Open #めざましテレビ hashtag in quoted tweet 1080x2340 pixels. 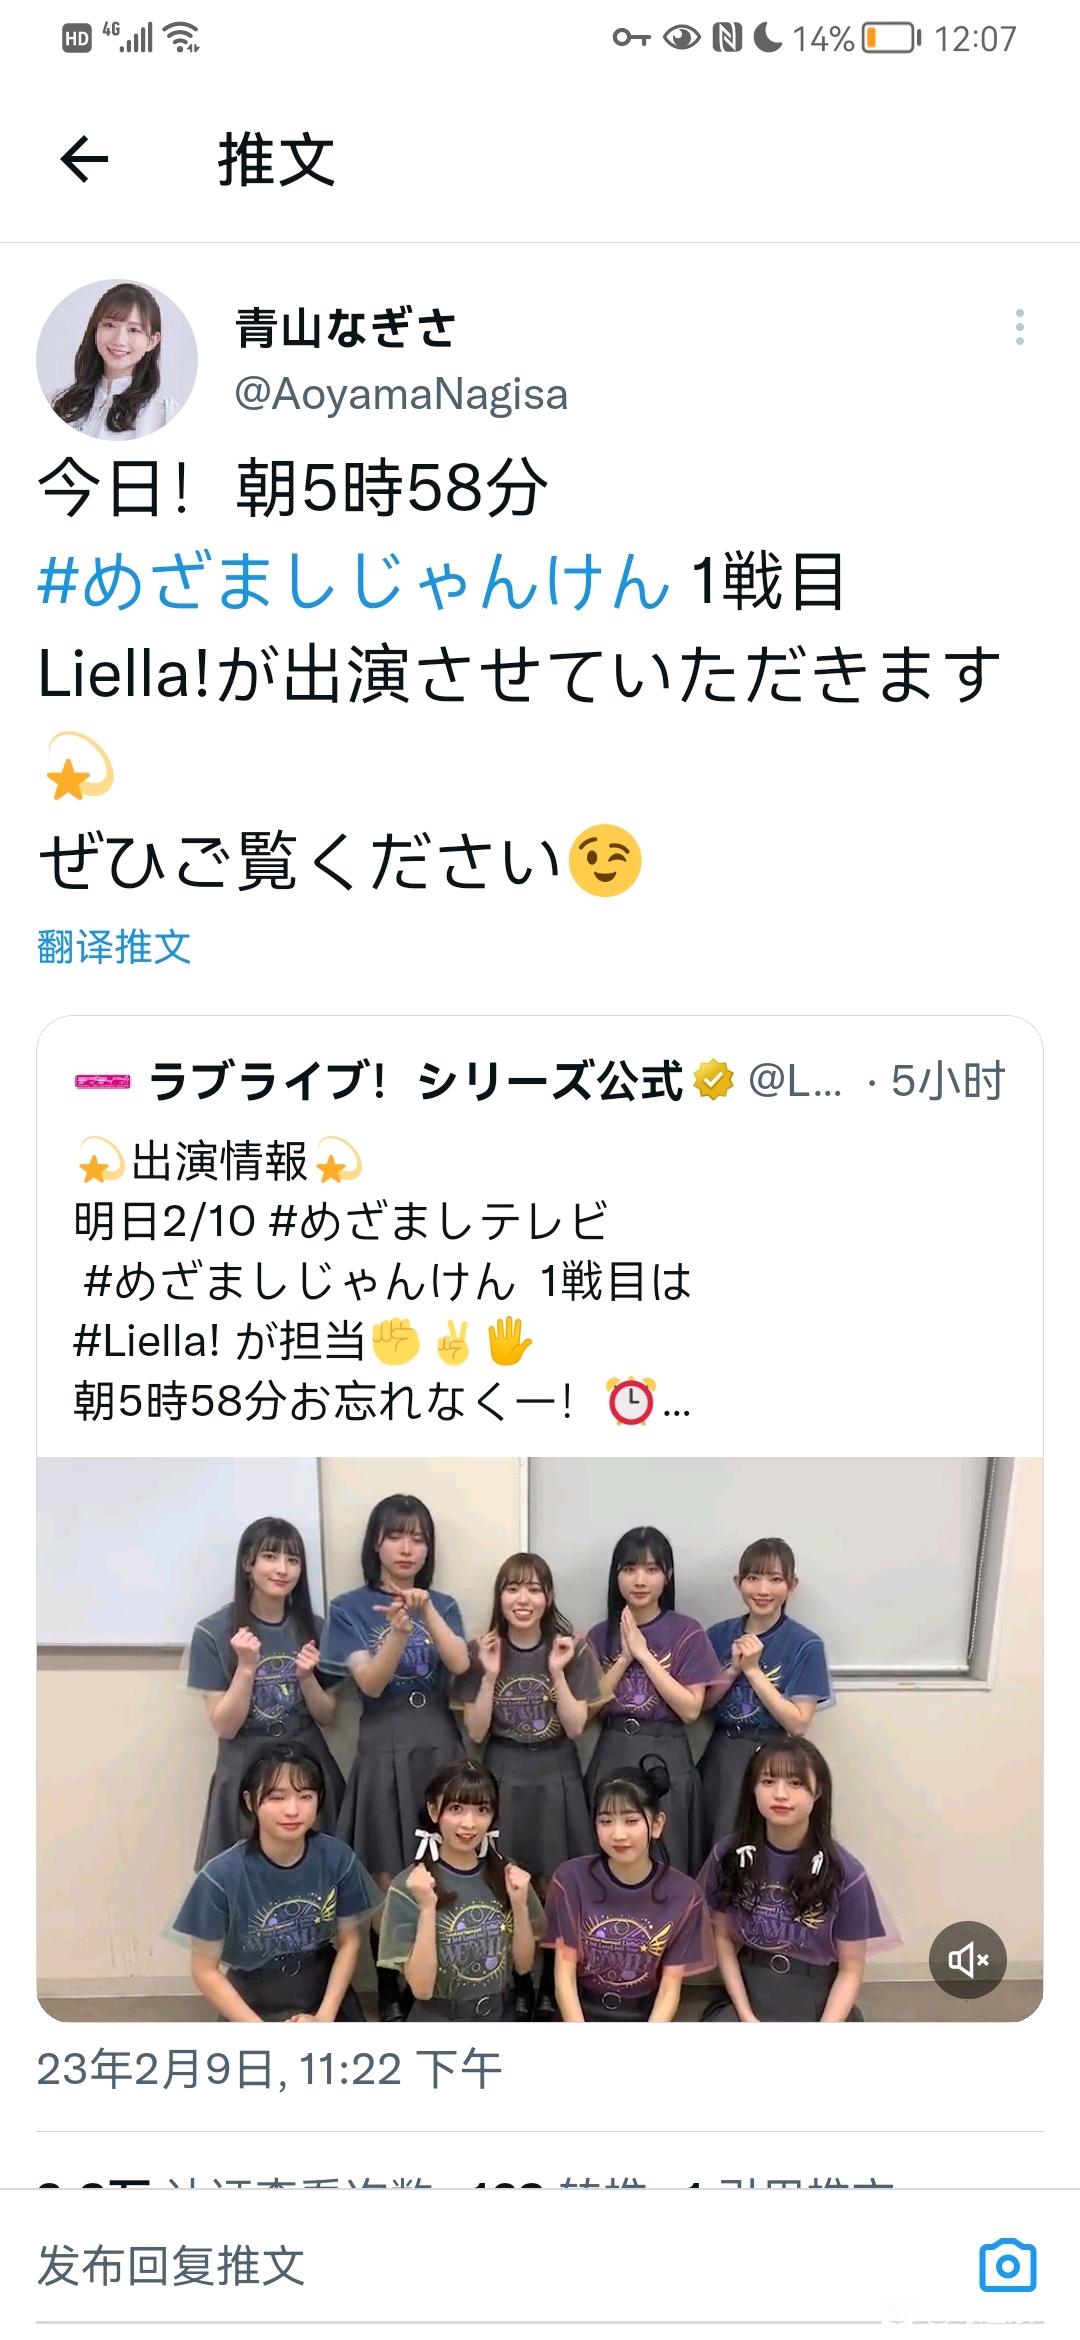(x=439, y=1221)
